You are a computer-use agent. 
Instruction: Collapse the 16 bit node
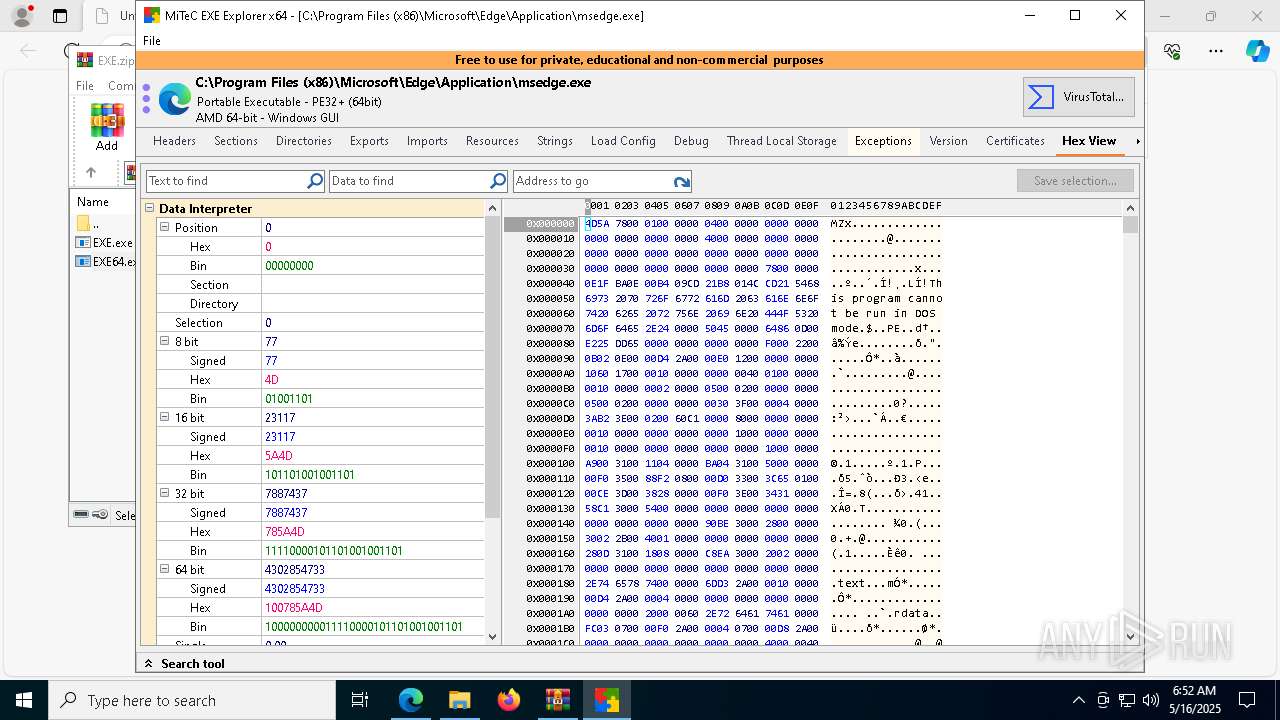pos(165,418)
